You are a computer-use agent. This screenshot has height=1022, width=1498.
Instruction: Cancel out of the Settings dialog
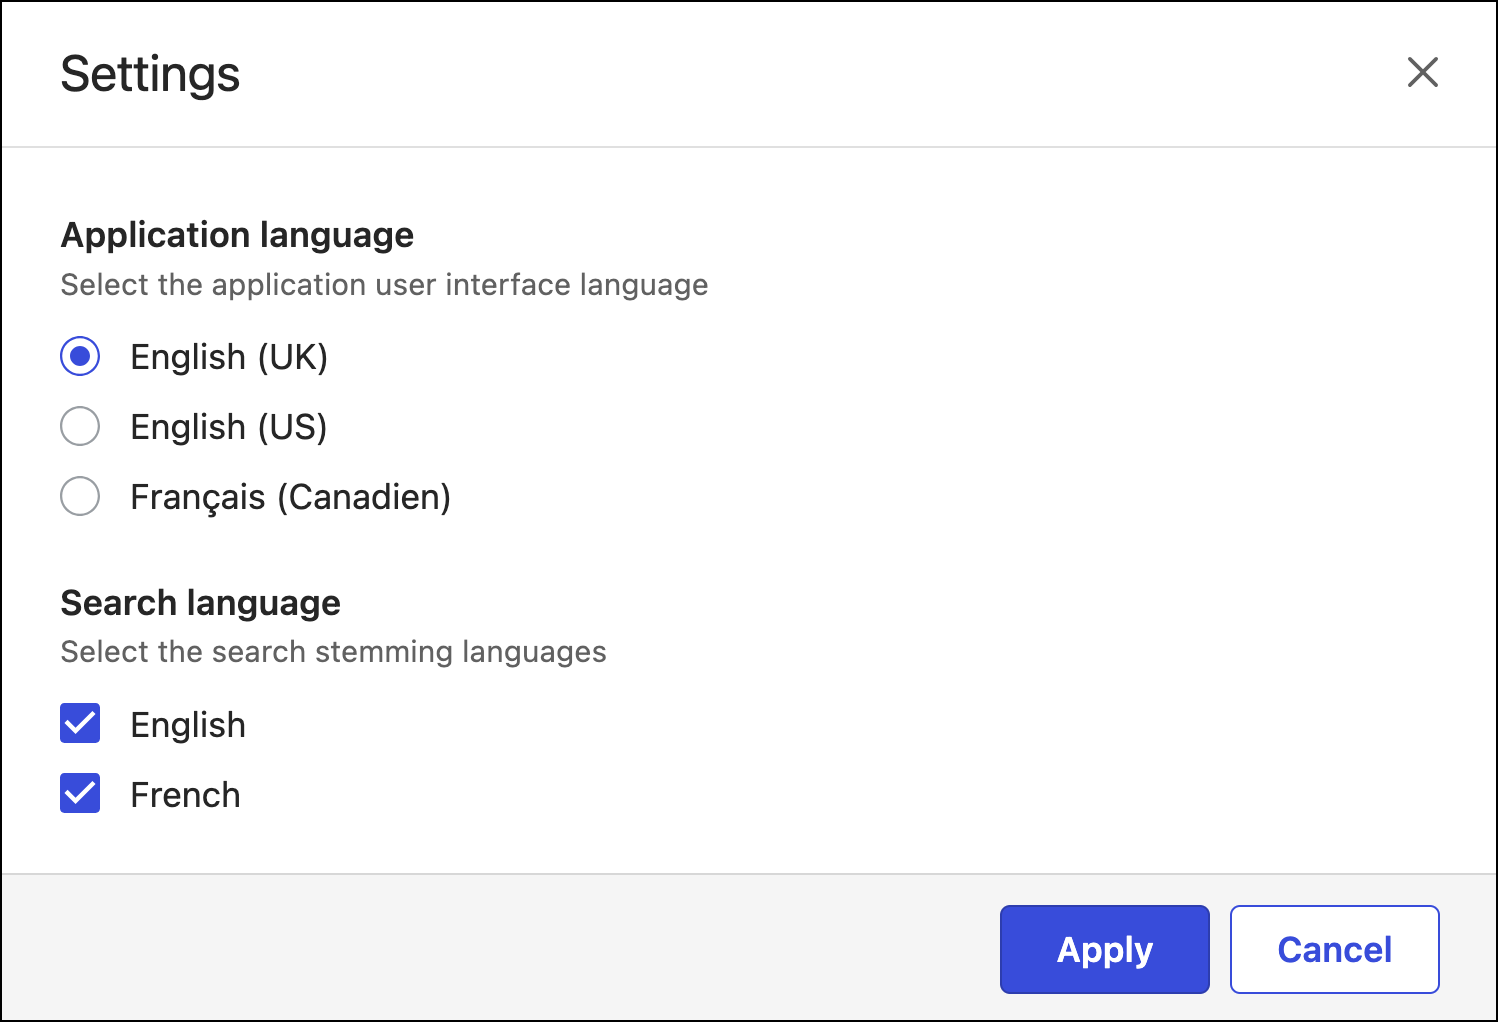[x=1334, y=949]
